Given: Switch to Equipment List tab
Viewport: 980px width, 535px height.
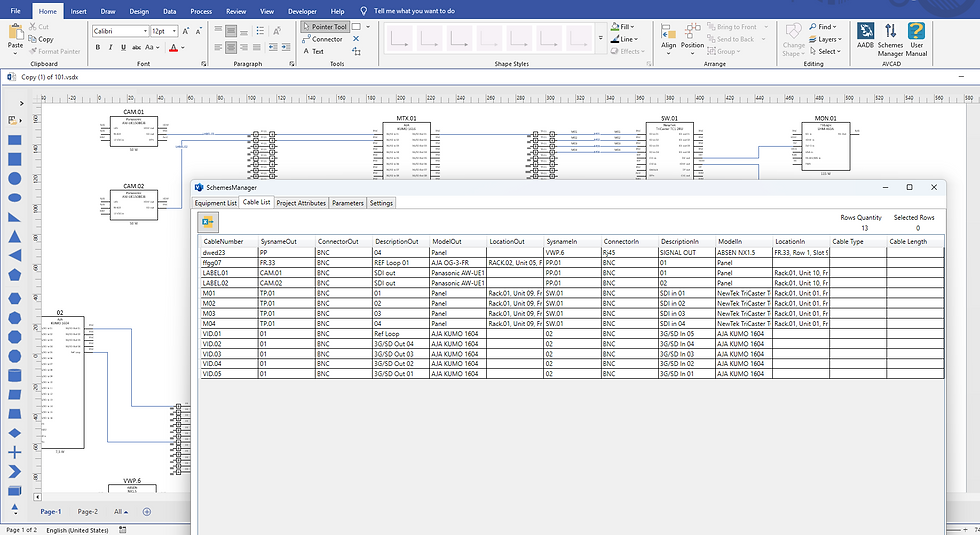Looking at the screenshot, I should 215,203.
